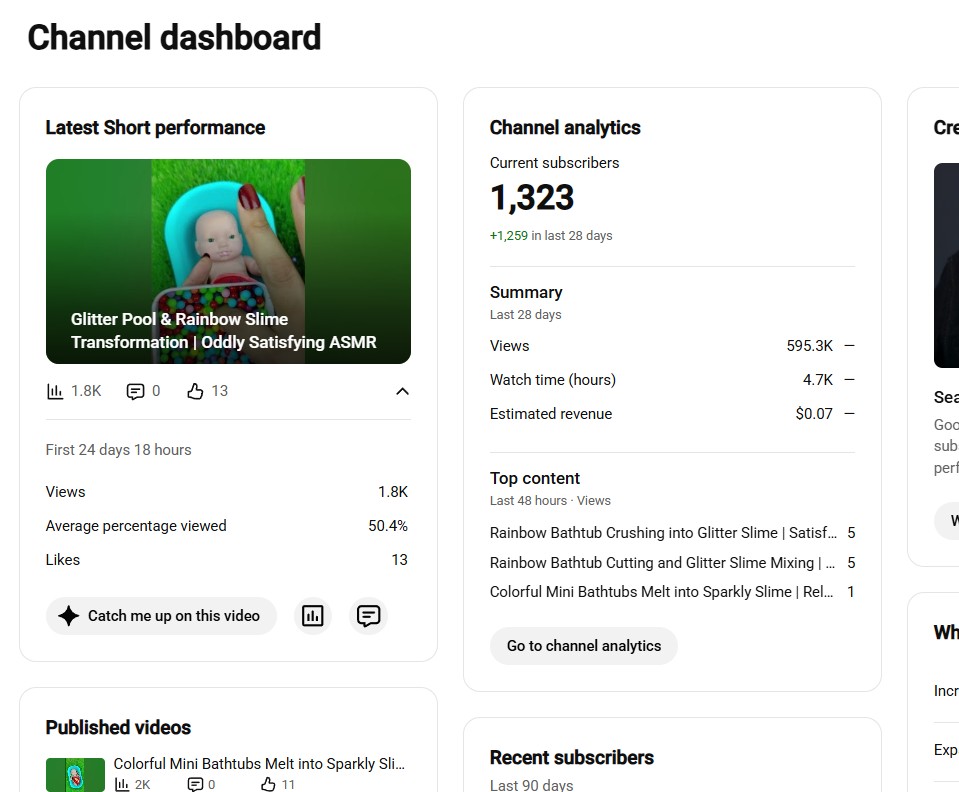Image resolution: width=959 pixels, height=792 pixels.
Task: Click Go to channel analytics button
Action: point(583,646)
